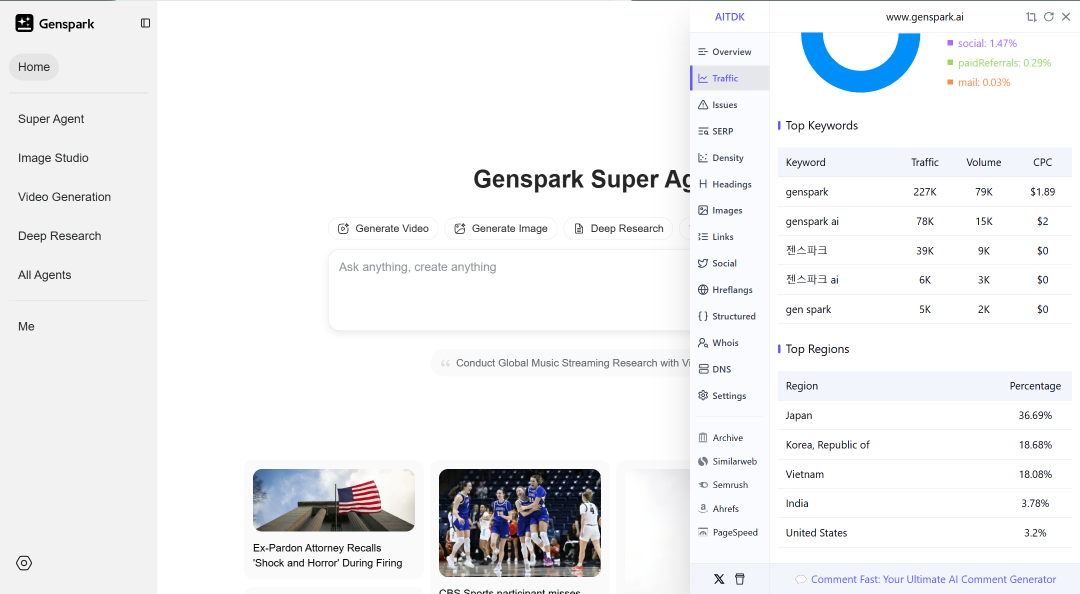1080x594 pixels.
Task: Open the Overview section
Action: coord(729,52)
